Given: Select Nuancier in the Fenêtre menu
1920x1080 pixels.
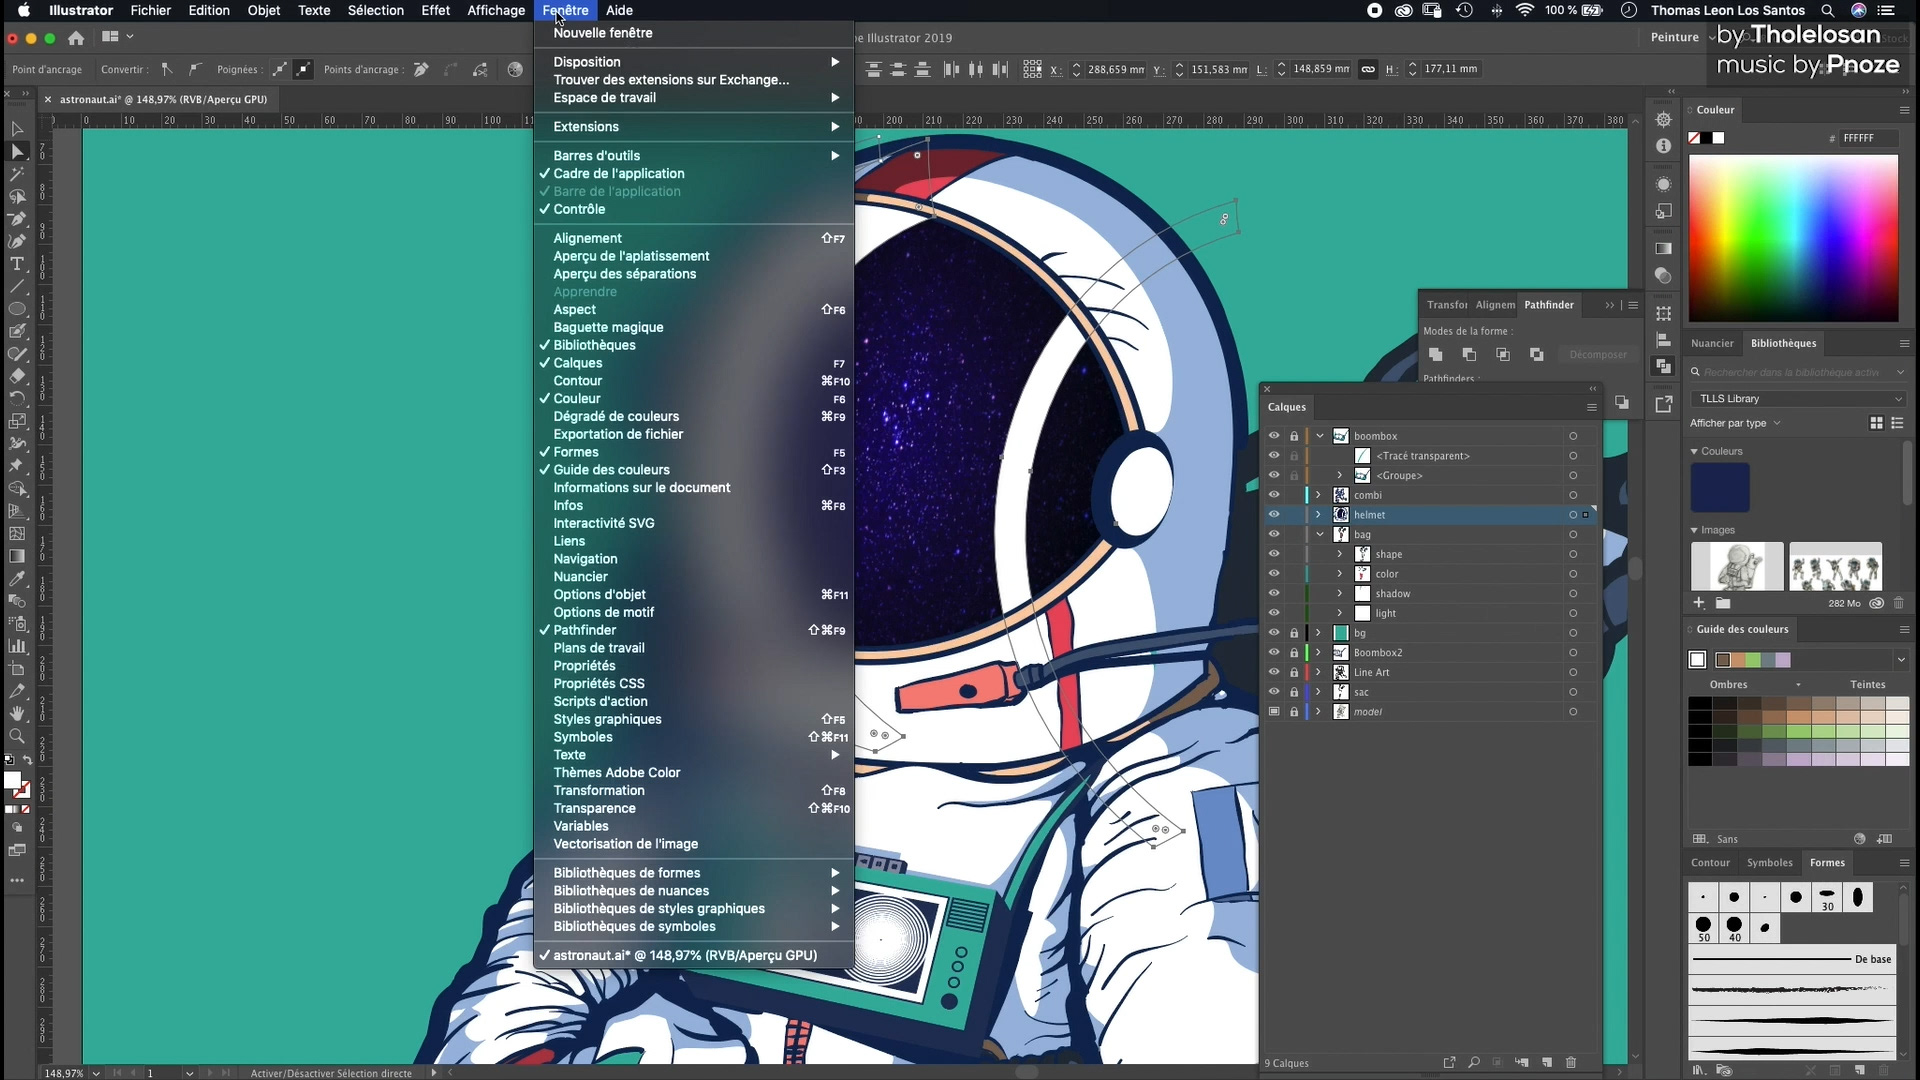Looking at the screenshot, I should point(694,577).
